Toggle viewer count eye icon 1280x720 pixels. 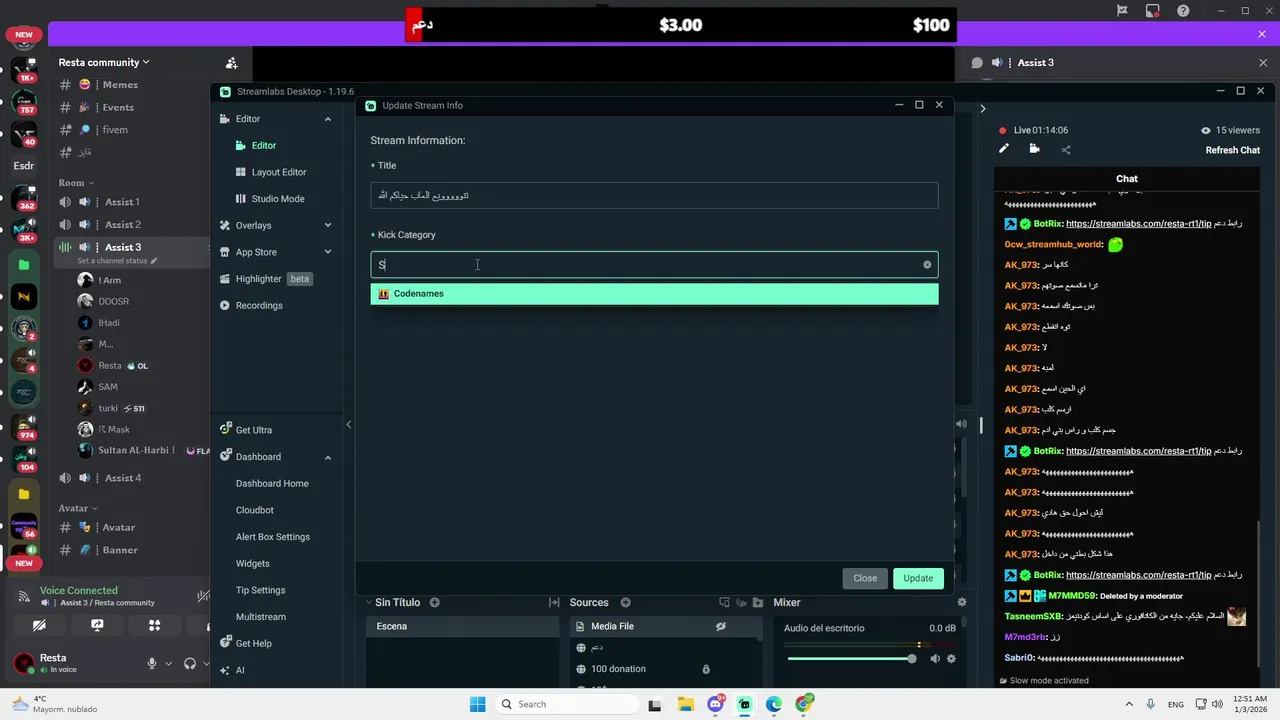[1206, 130]
